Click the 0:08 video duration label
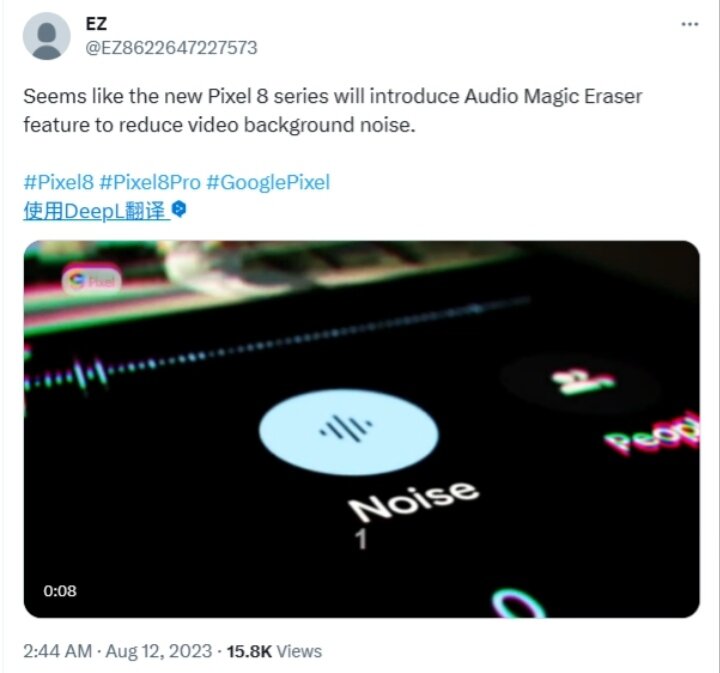The height and width of the screenshot is (673, 720). click(60, 591)
